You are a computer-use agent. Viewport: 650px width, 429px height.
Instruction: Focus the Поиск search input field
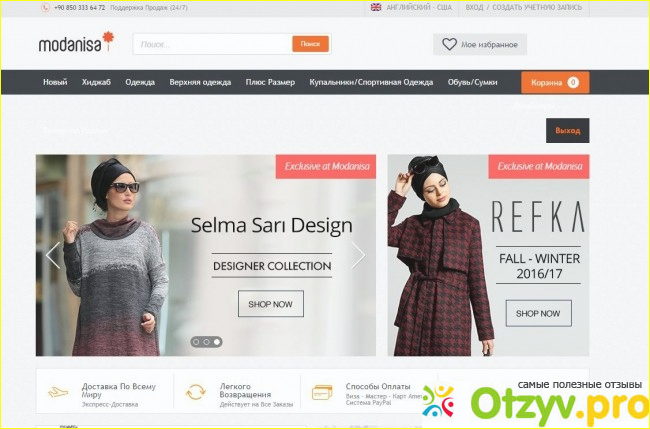click(213, 44)
